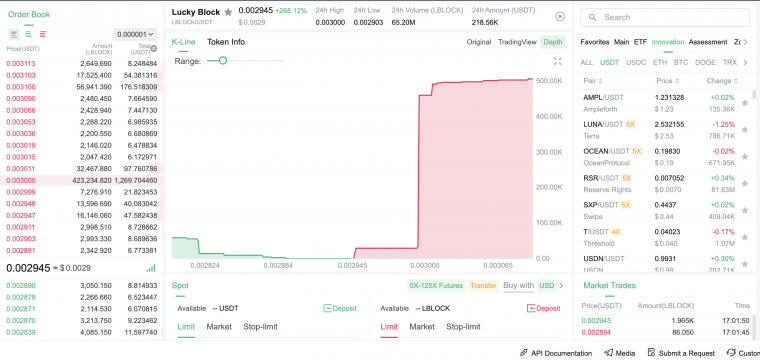Viewport: 760px width, 361px height.
Task: Open the 0.000001 price precision dropdown
Action: coord(136,34)
